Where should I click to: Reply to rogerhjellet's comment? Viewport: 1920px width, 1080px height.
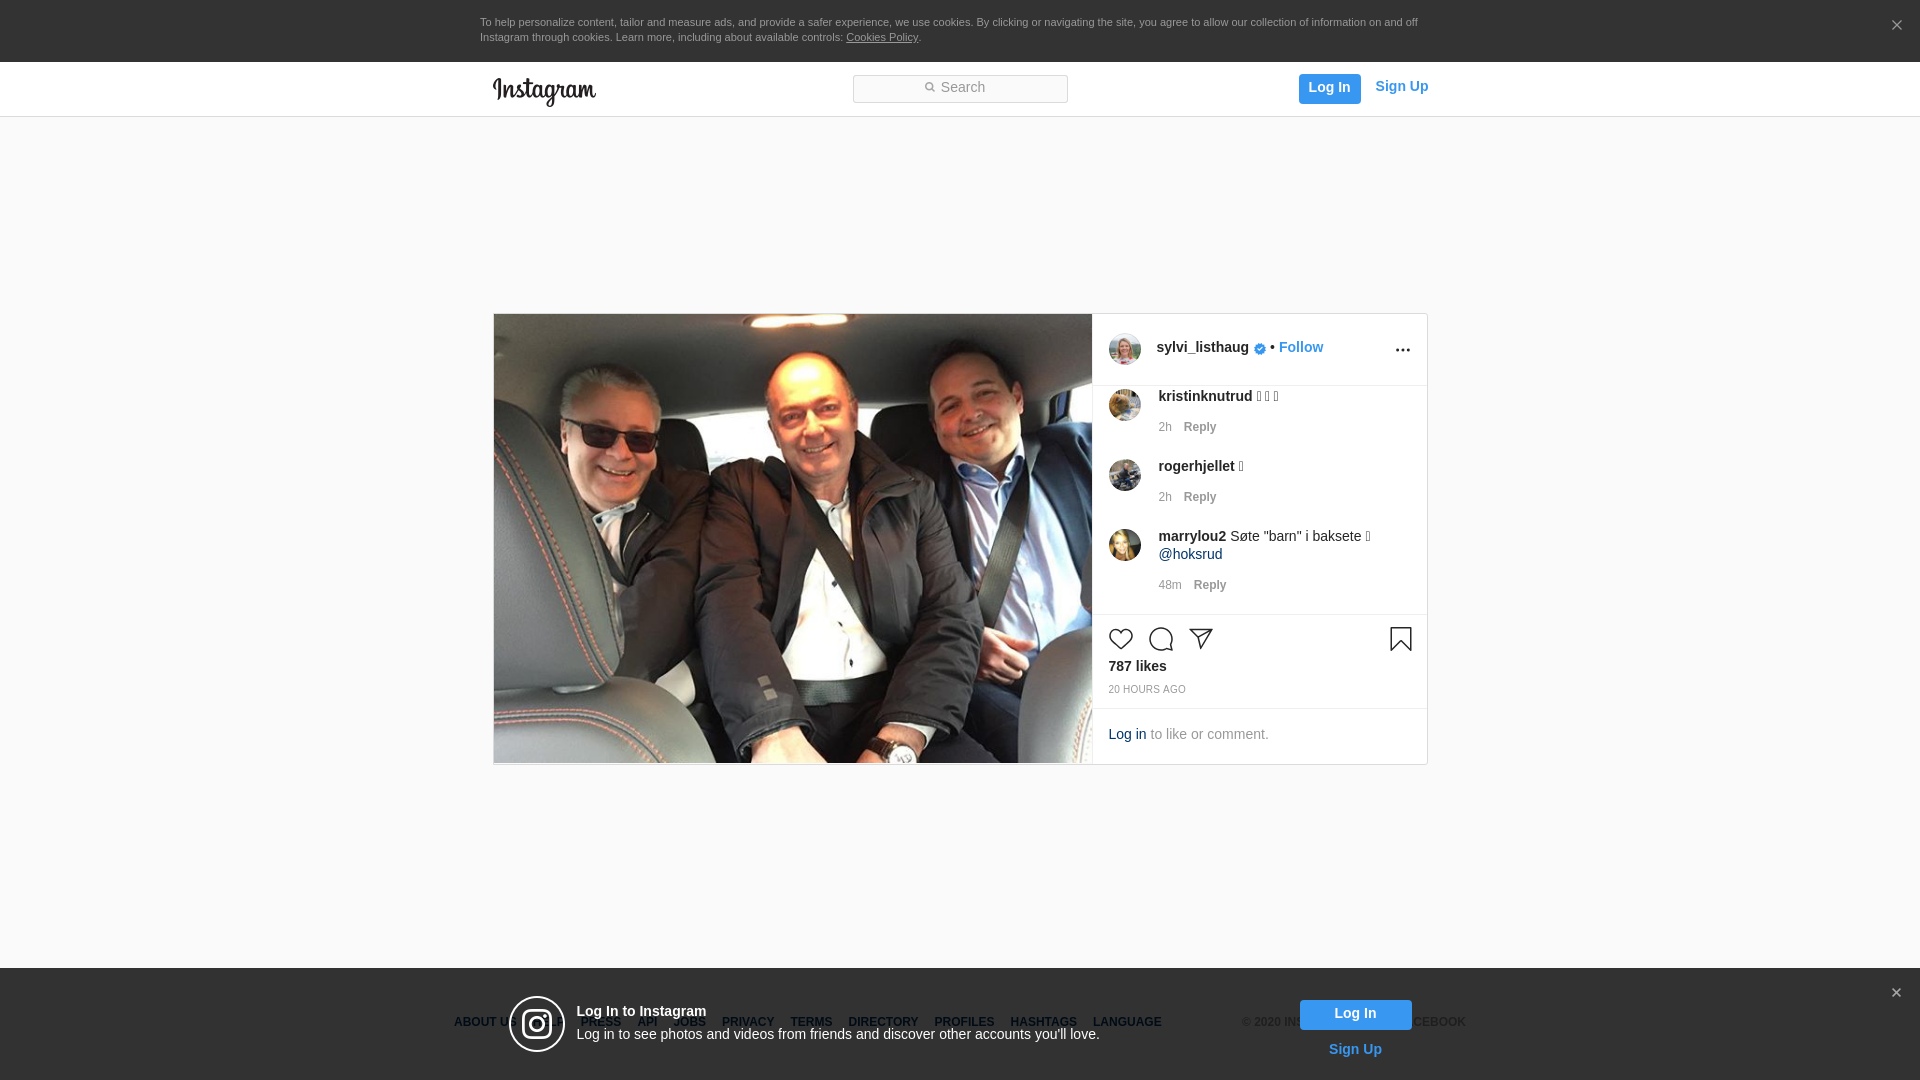[1199, 497]
